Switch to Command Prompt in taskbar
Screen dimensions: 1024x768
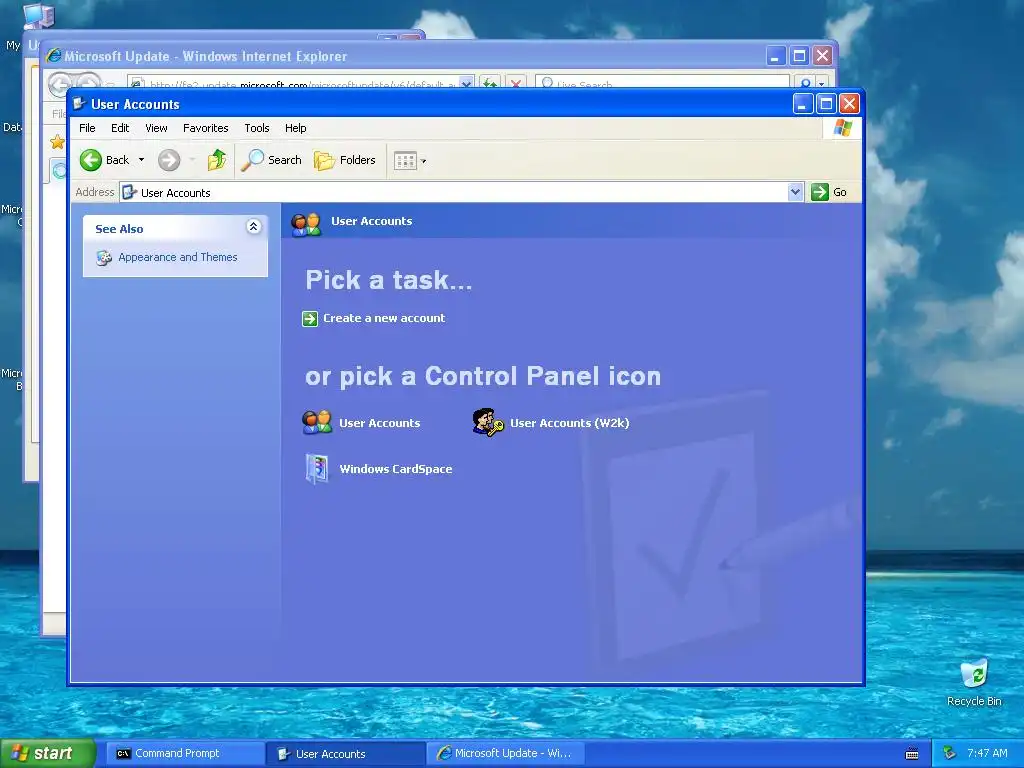click(184, 754)
